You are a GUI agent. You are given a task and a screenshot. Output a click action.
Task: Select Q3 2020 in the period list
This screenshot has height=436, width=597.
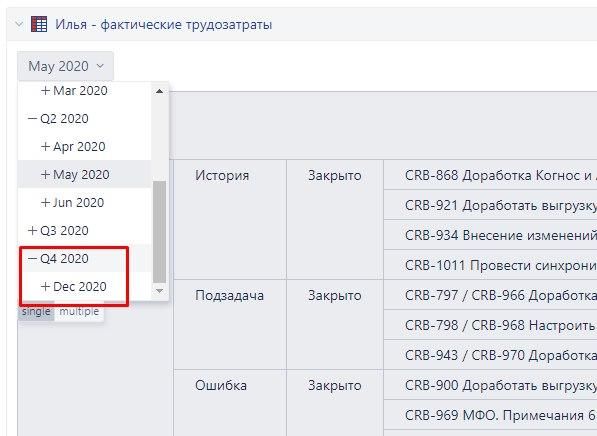pos(64,231)
